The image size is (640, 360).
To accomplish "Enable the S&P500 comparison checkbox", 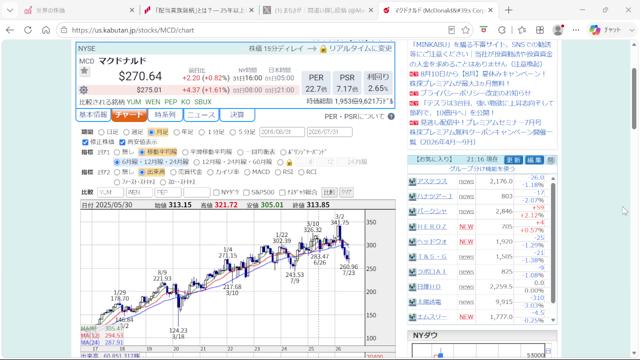I will [246, 192].
